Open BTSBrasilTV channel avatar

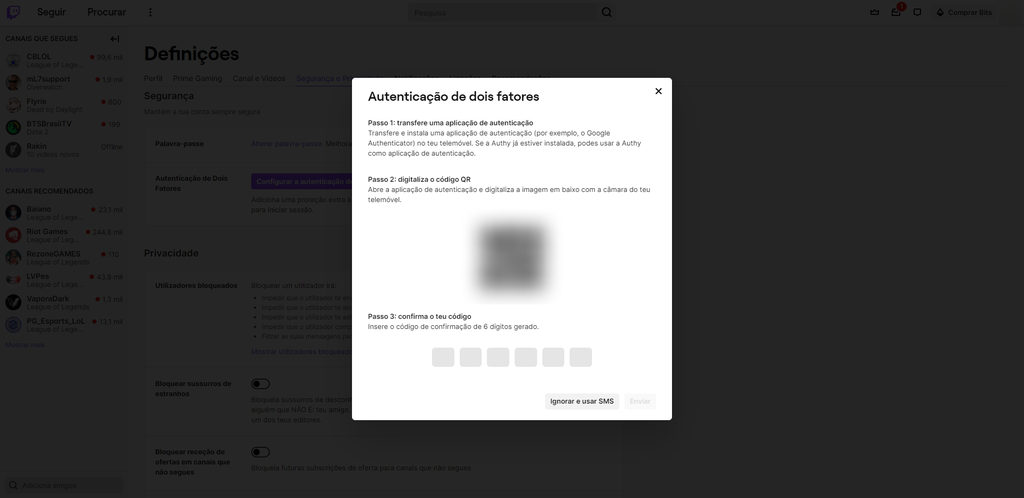13,127
